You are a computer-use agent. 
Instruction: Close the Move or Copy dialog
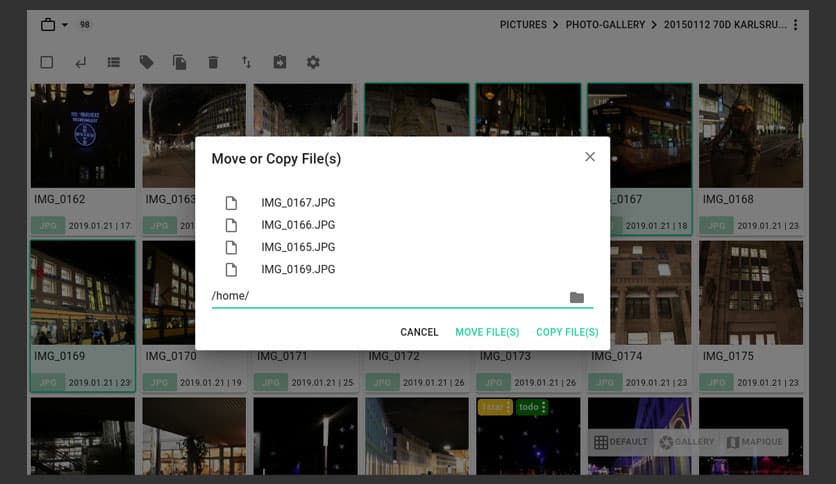point(590,157)
